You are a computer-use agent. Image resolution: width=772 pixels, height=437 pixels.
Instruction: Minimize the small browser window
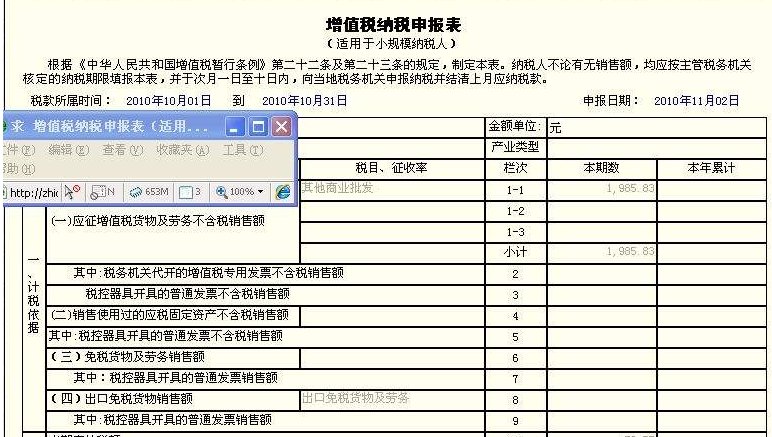pyautogui.click(x=235, y=127)
